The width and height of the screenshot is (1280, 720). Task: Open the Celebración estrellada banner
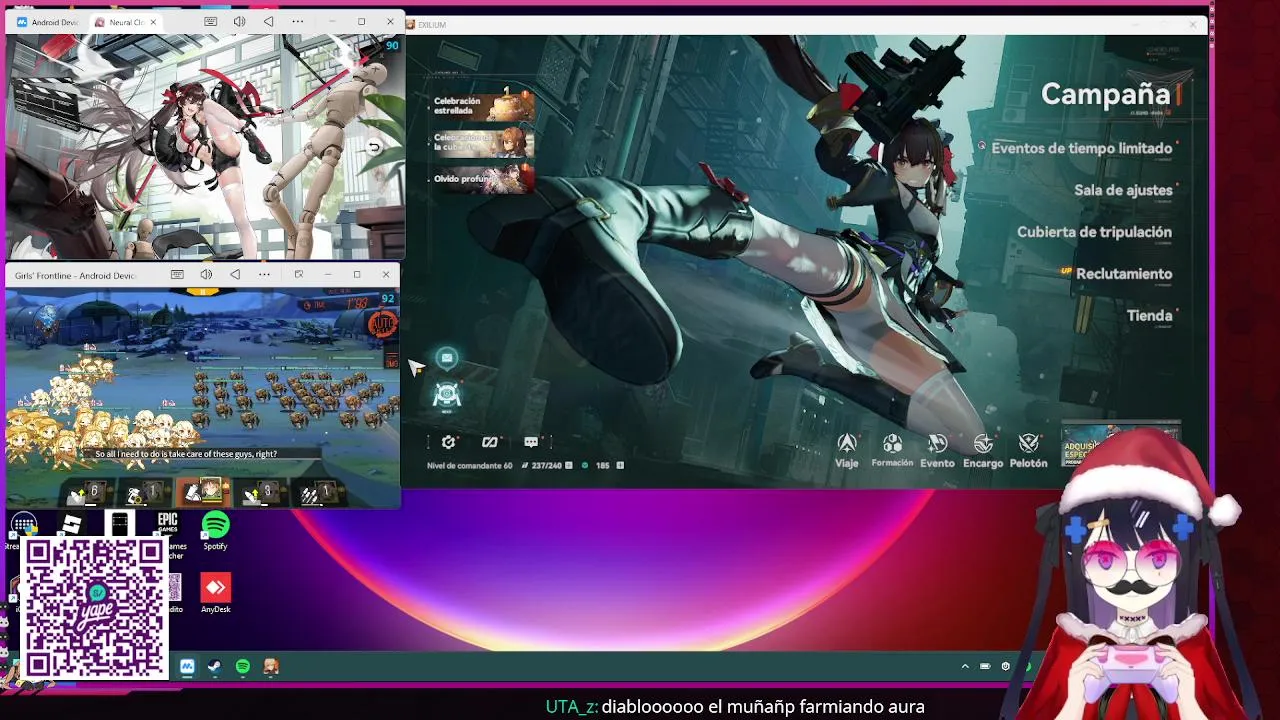pos(482,106)
